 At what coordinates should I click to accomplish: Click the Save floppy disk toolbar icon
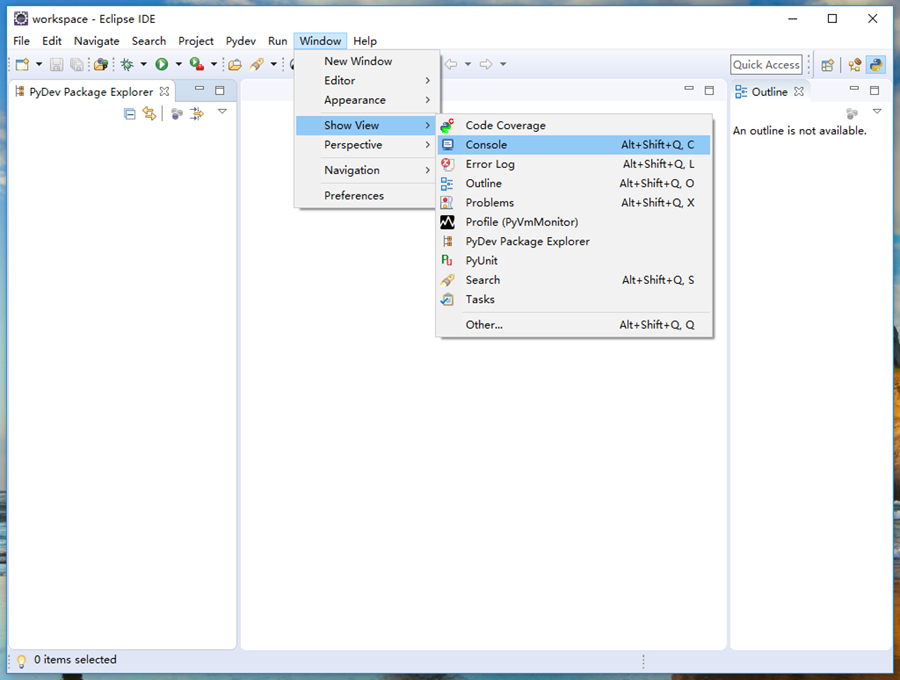[x=56, y=64]
